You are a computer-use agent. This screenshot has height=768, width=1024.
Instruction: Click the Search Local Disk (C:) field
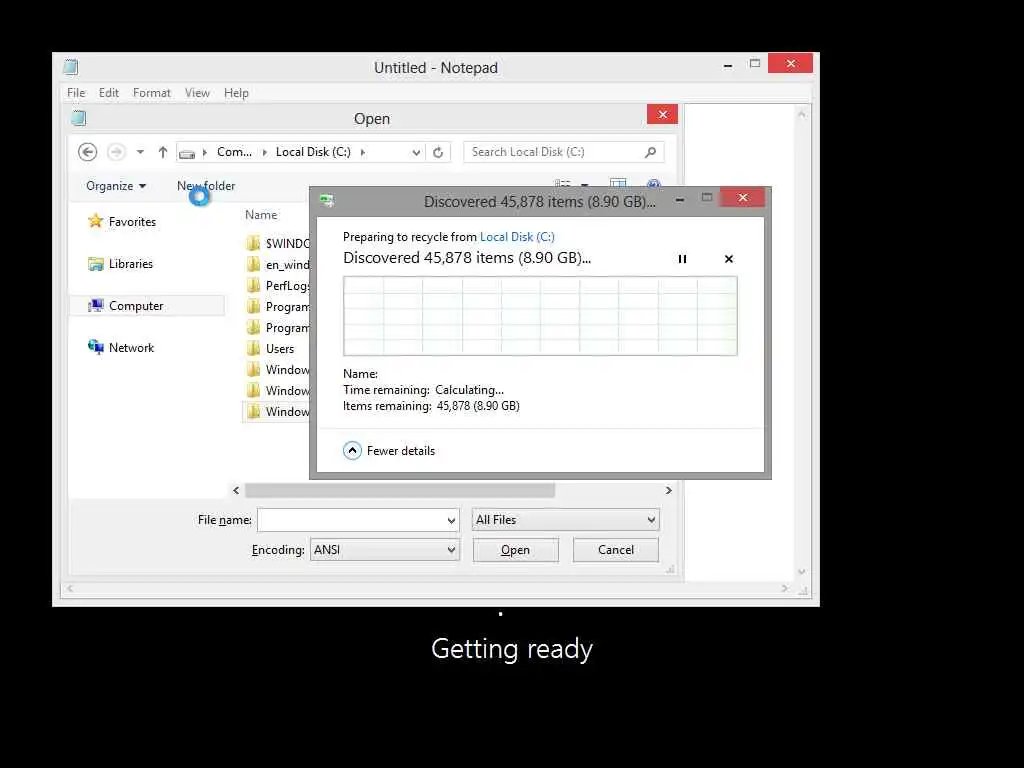[563, 152]
